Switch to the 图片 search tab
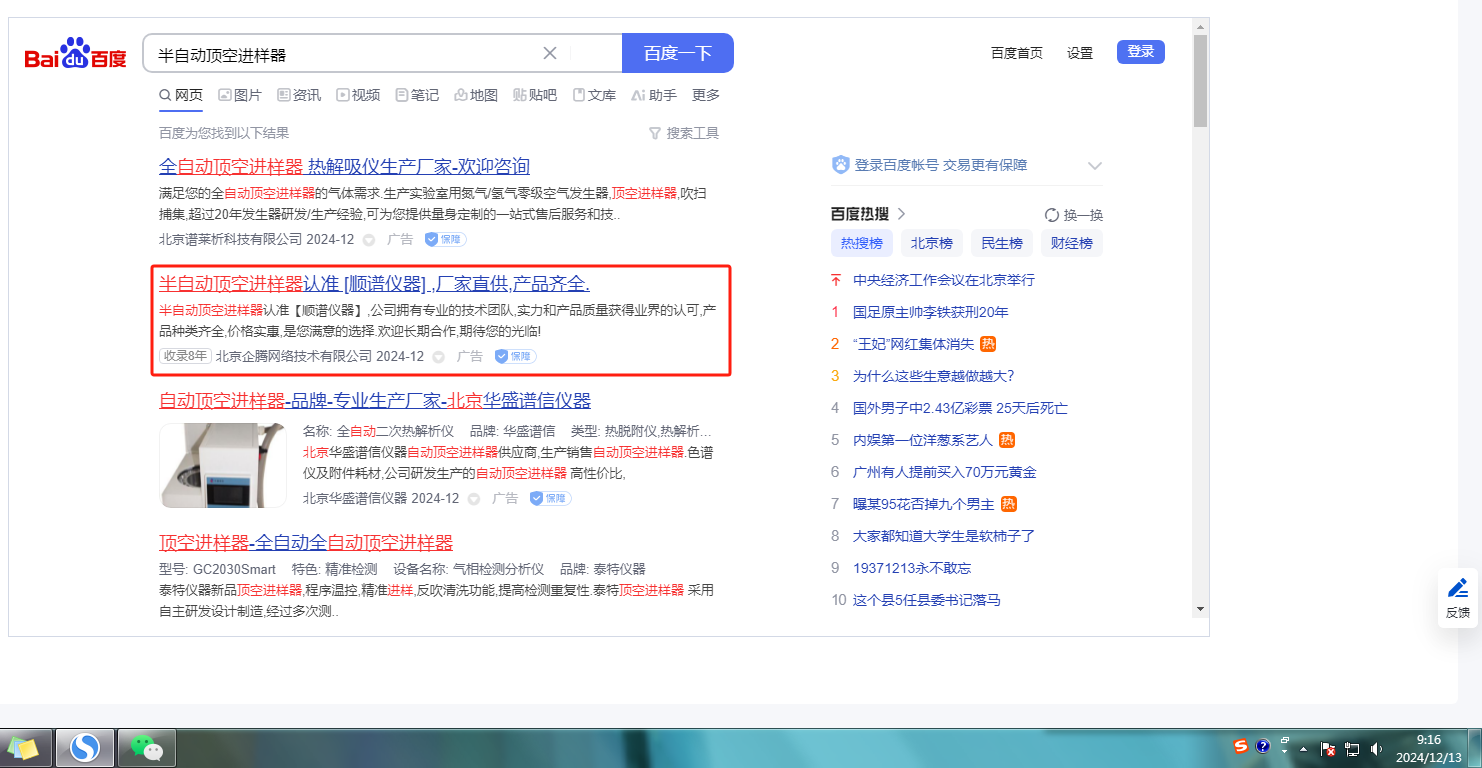Screen dimensions: 1482x768 [239, 95]
